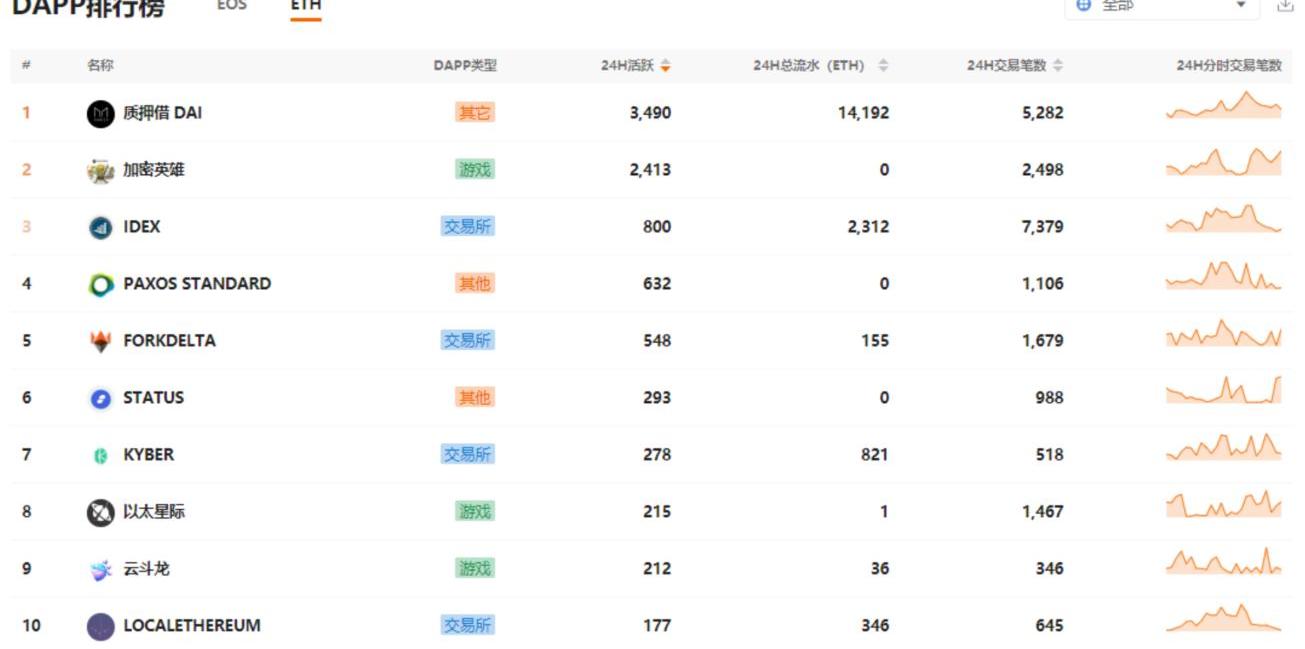Click the 以太星际 name text
The image size is (1305, 649).
[154, 512]
